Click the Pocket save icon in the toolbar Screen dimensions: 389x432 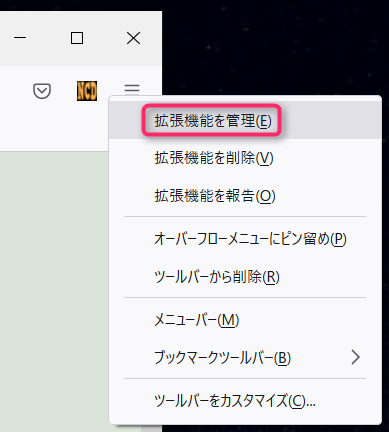click(42, 91)
